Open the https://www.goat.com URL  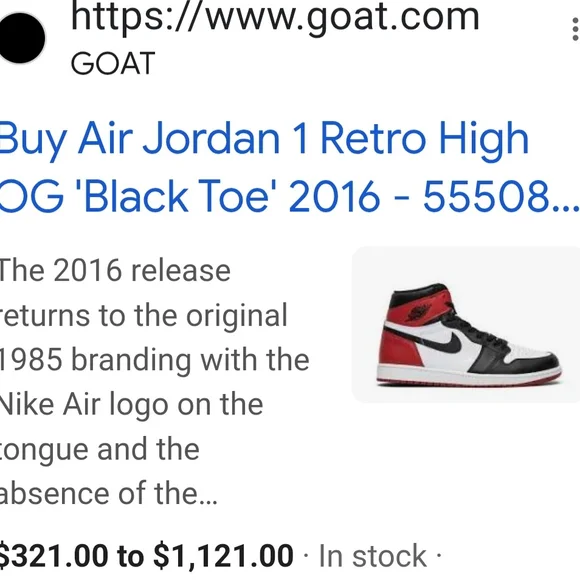(275, 17)
